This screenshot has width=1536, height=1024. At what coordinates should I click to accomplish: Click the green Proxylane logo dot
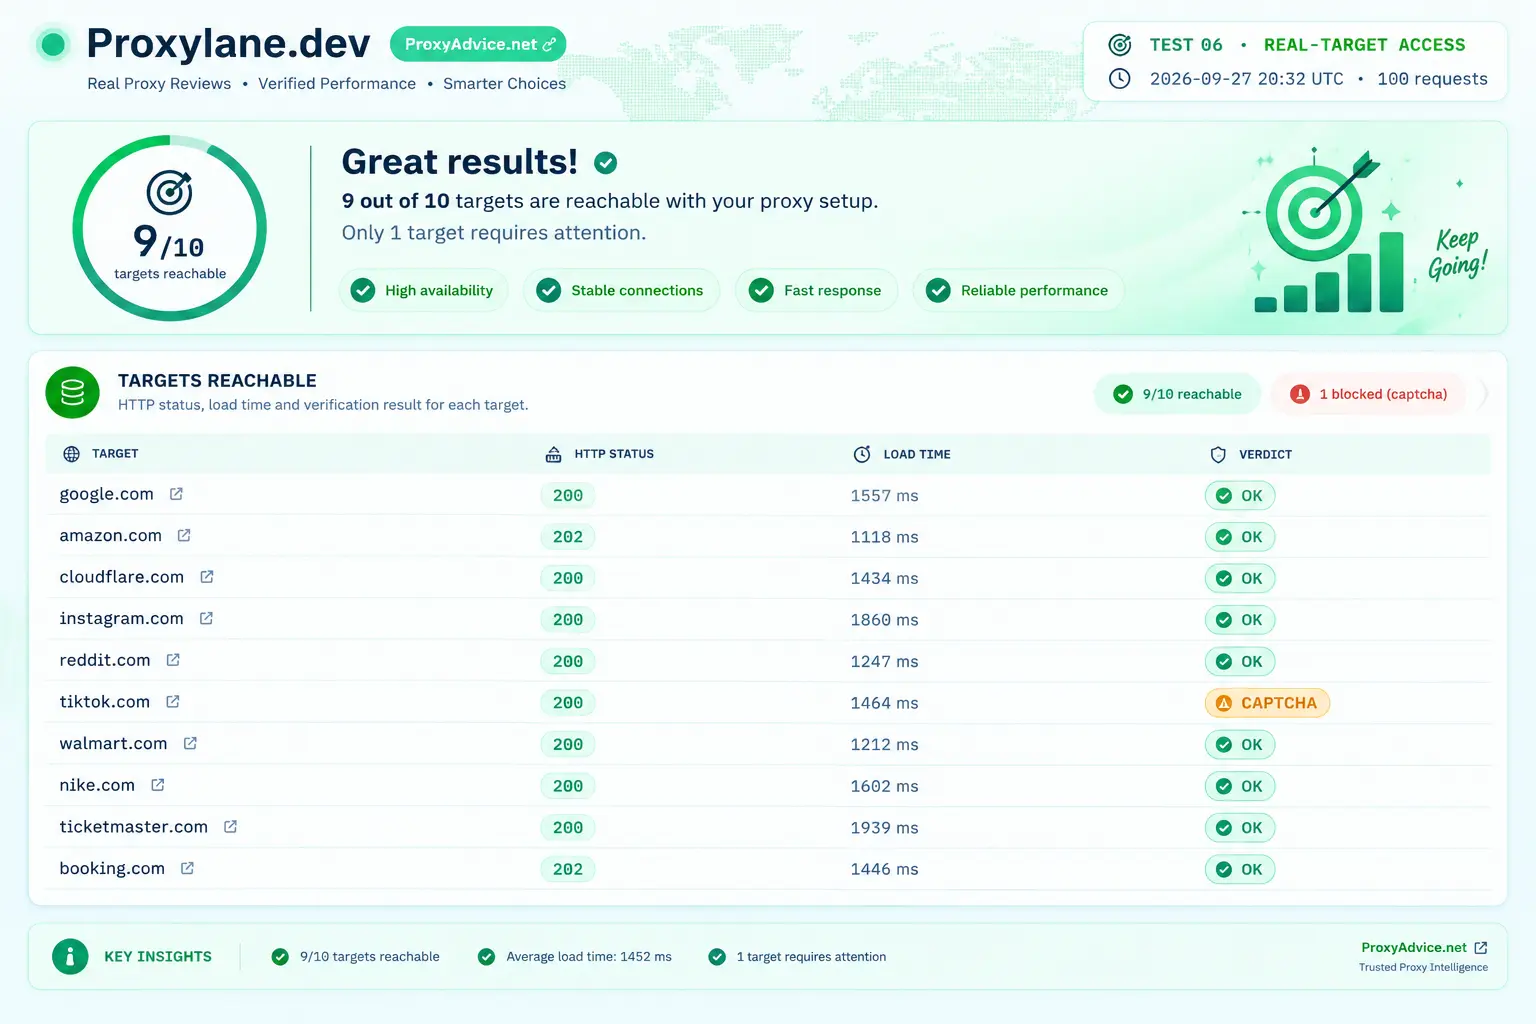(x=53, y=44)
